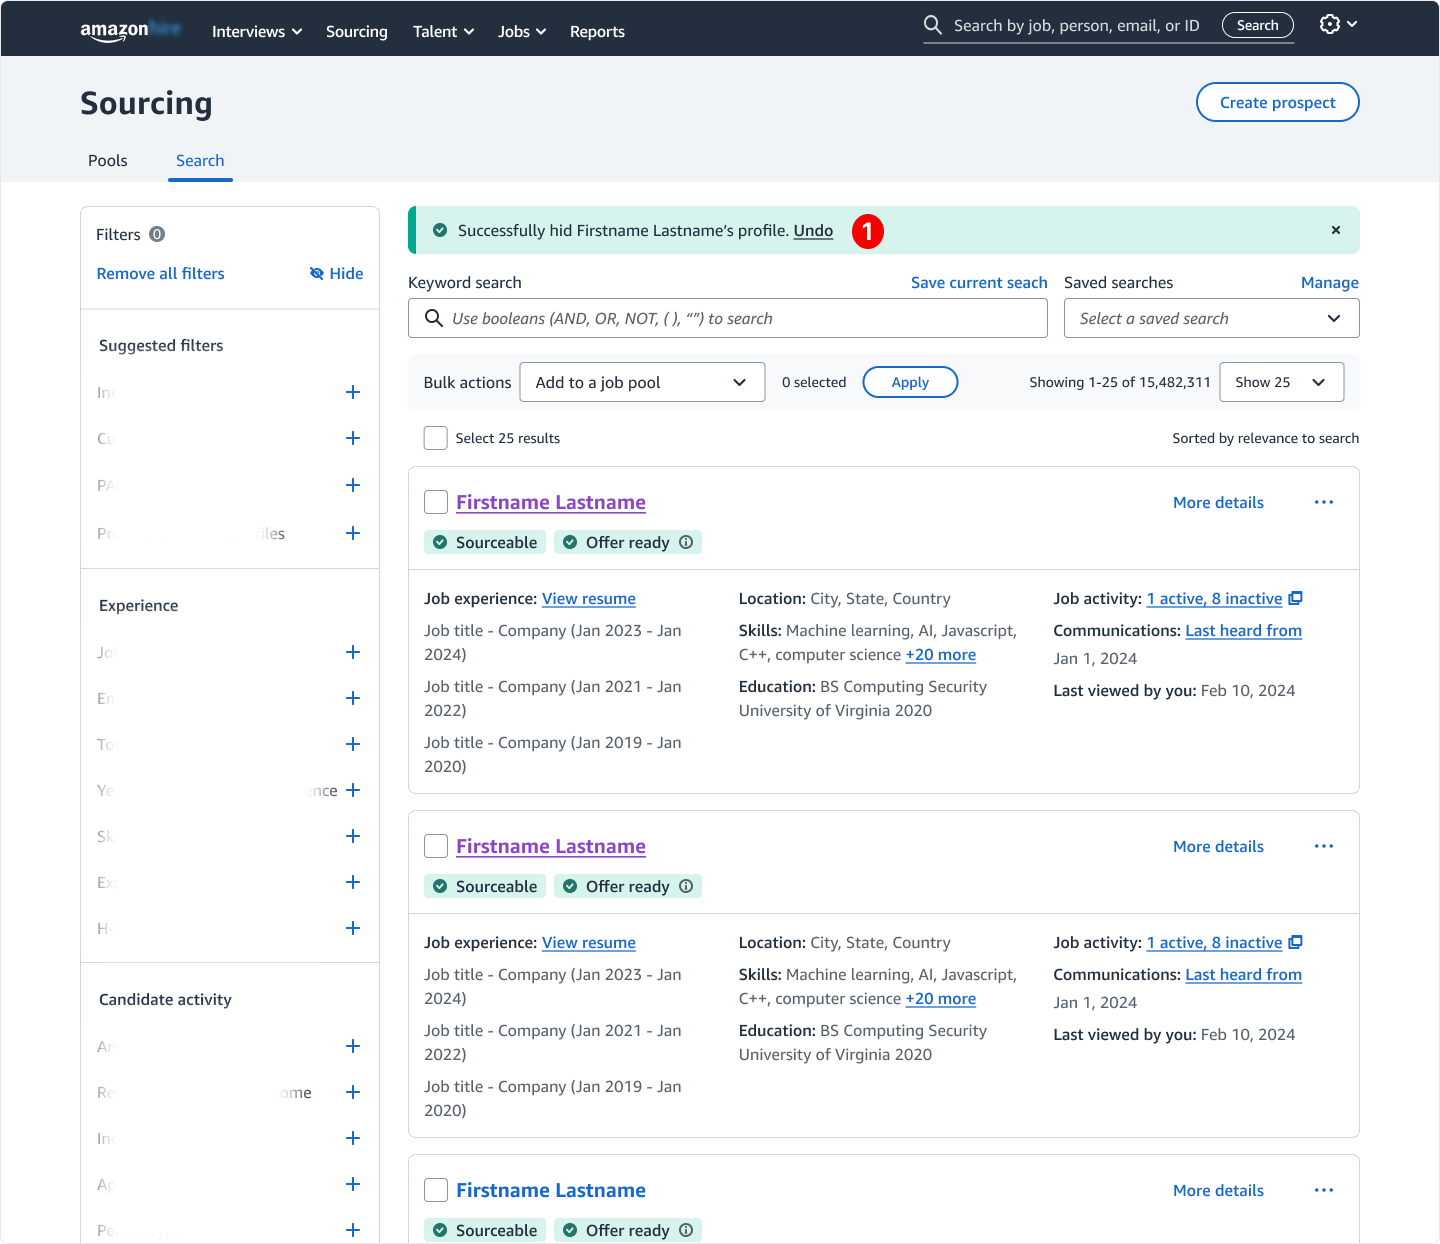Click +20 more skills on the second card
1440x1244 pixels.
coord(940,998)
